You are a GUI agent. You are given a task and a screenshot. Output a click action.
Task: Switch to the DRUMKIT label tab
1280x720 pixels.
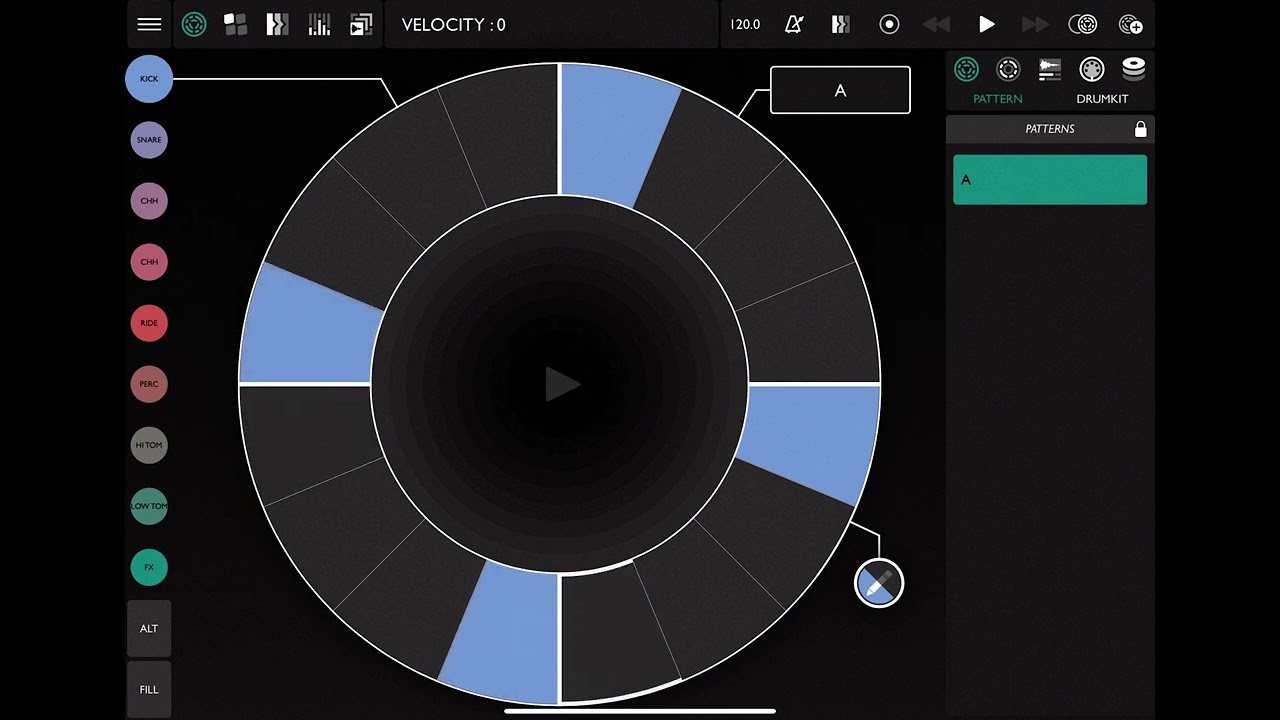[1102, 99]
